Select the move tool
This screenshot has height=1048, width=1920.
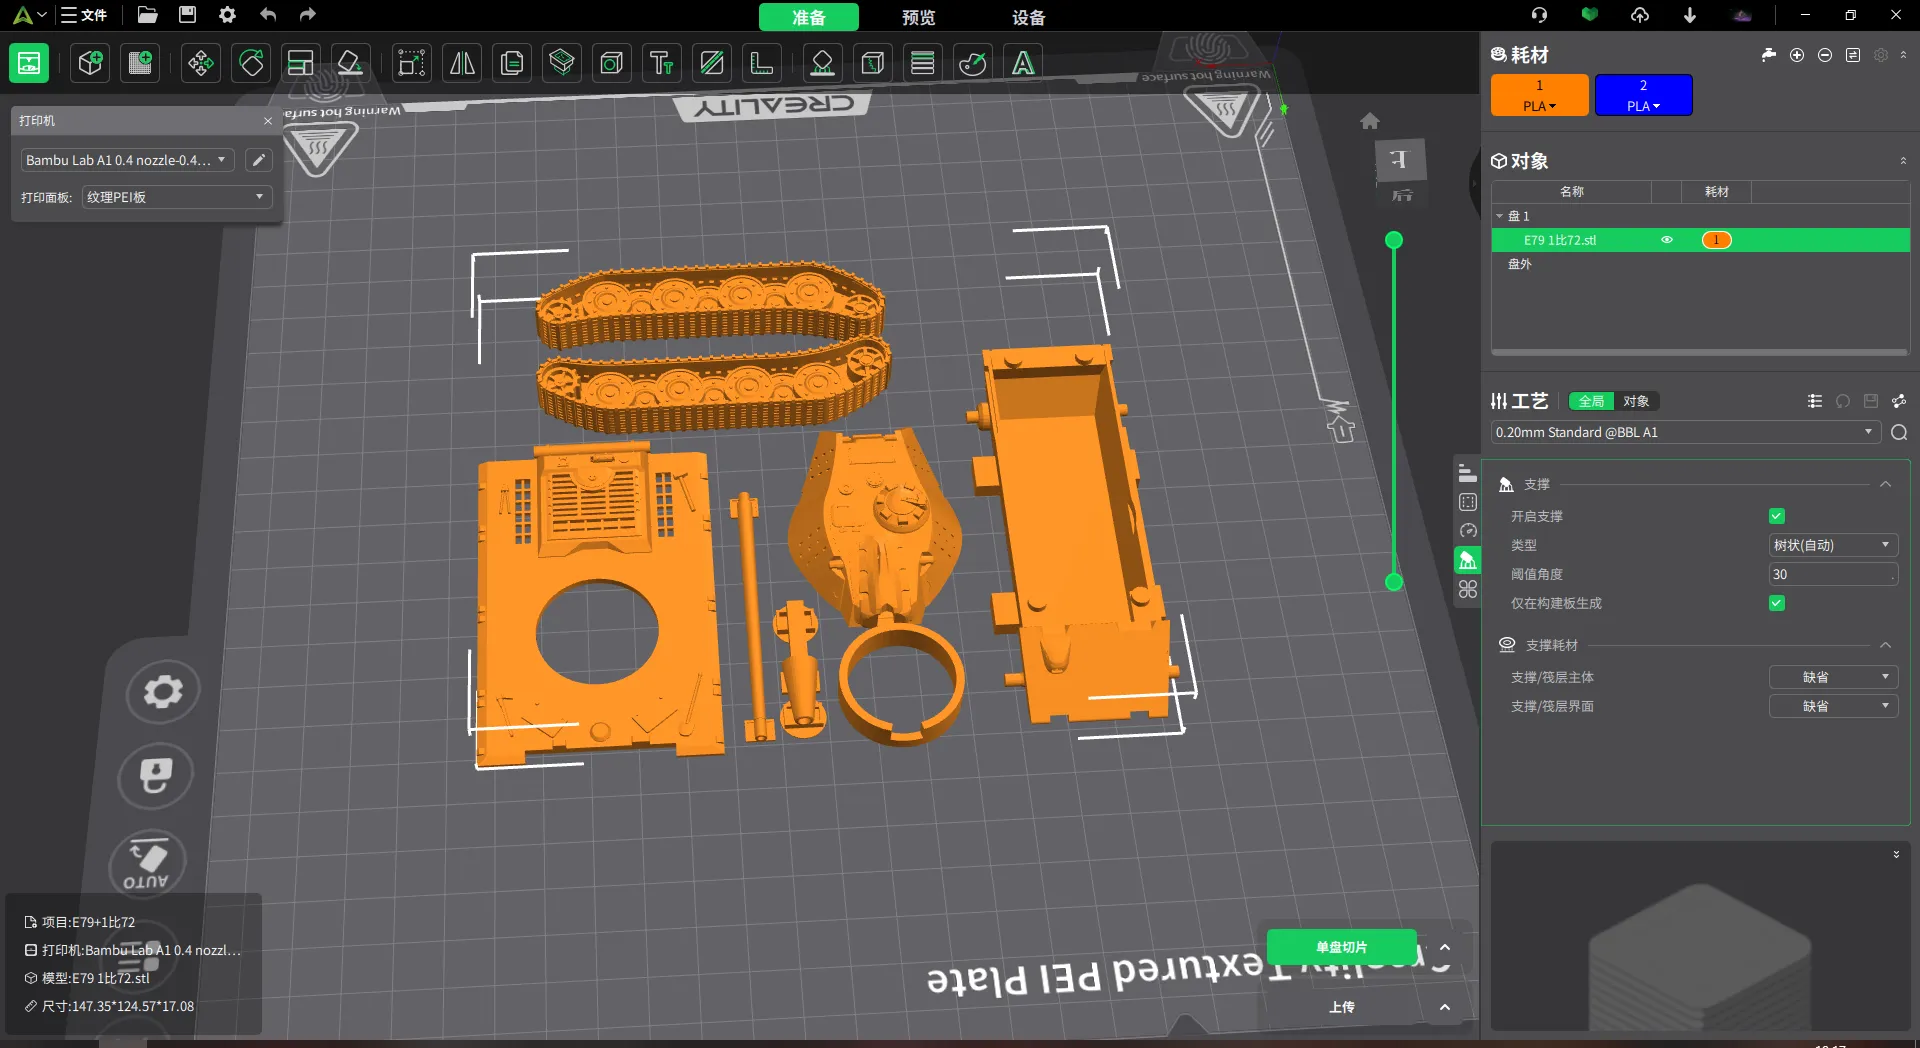click(201, 64)
